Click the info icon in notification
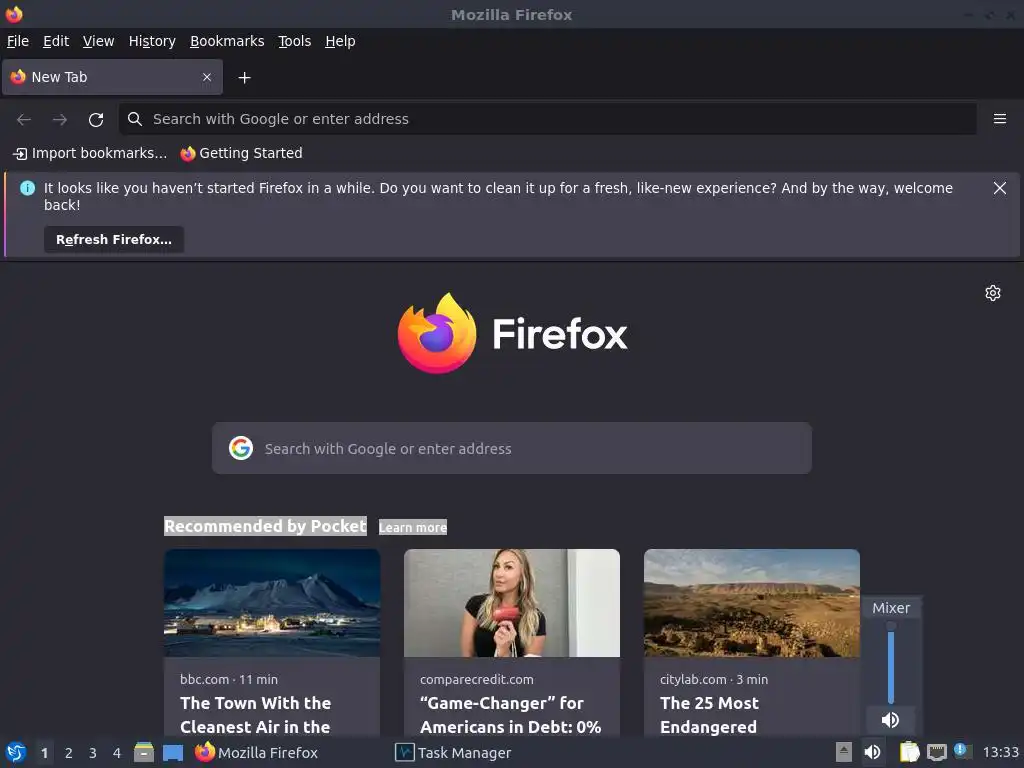 pyautogui.click(x=27, y=188)
